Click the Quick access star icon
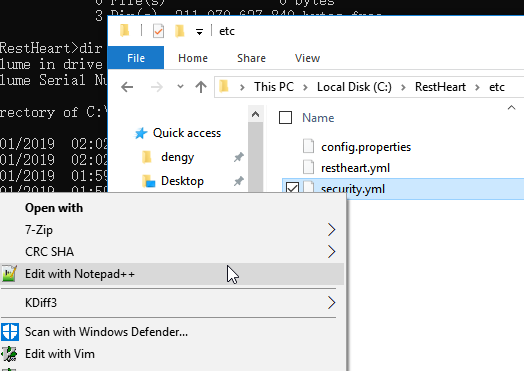 [x=141, y=133]
